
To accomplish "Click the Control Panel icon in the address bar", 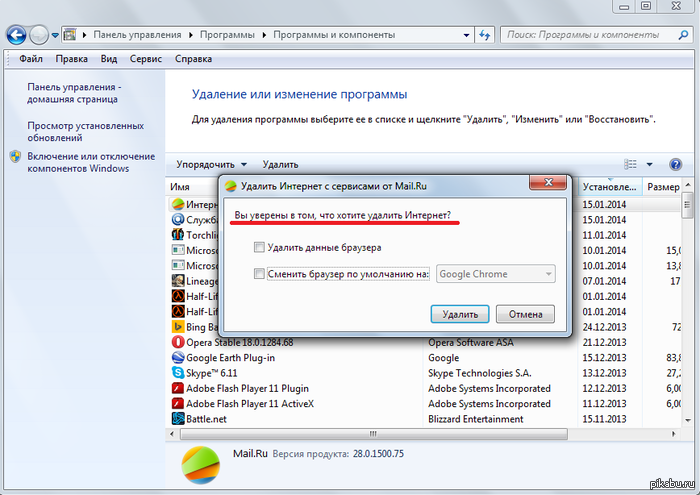I will tap(70, 34).
